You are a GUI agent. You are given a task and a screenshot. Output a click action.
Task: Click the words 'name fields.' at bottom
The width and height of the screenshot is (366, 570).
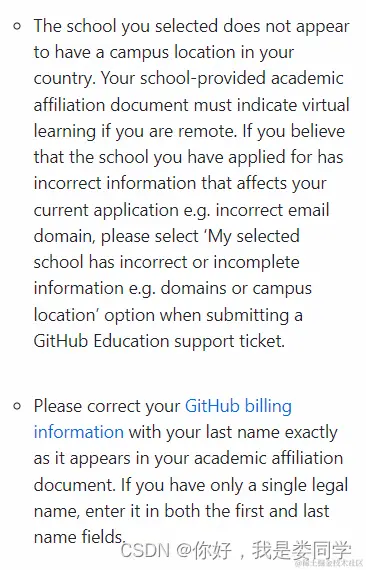click(79, 537)
